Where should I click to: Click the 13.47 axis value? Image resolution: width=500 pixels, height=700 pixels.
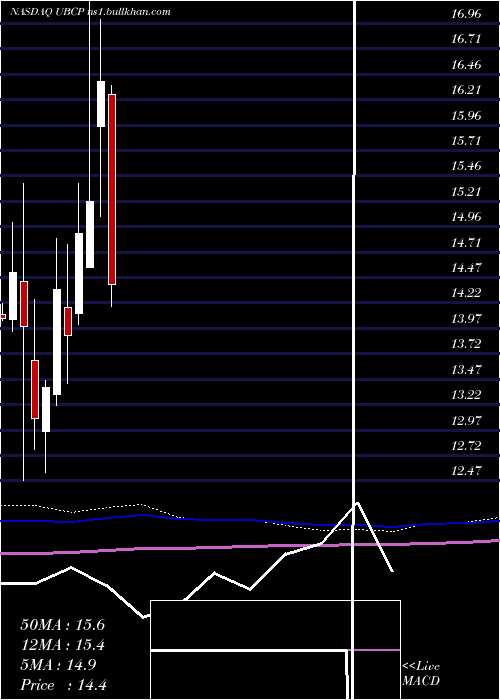click(466, 370)
